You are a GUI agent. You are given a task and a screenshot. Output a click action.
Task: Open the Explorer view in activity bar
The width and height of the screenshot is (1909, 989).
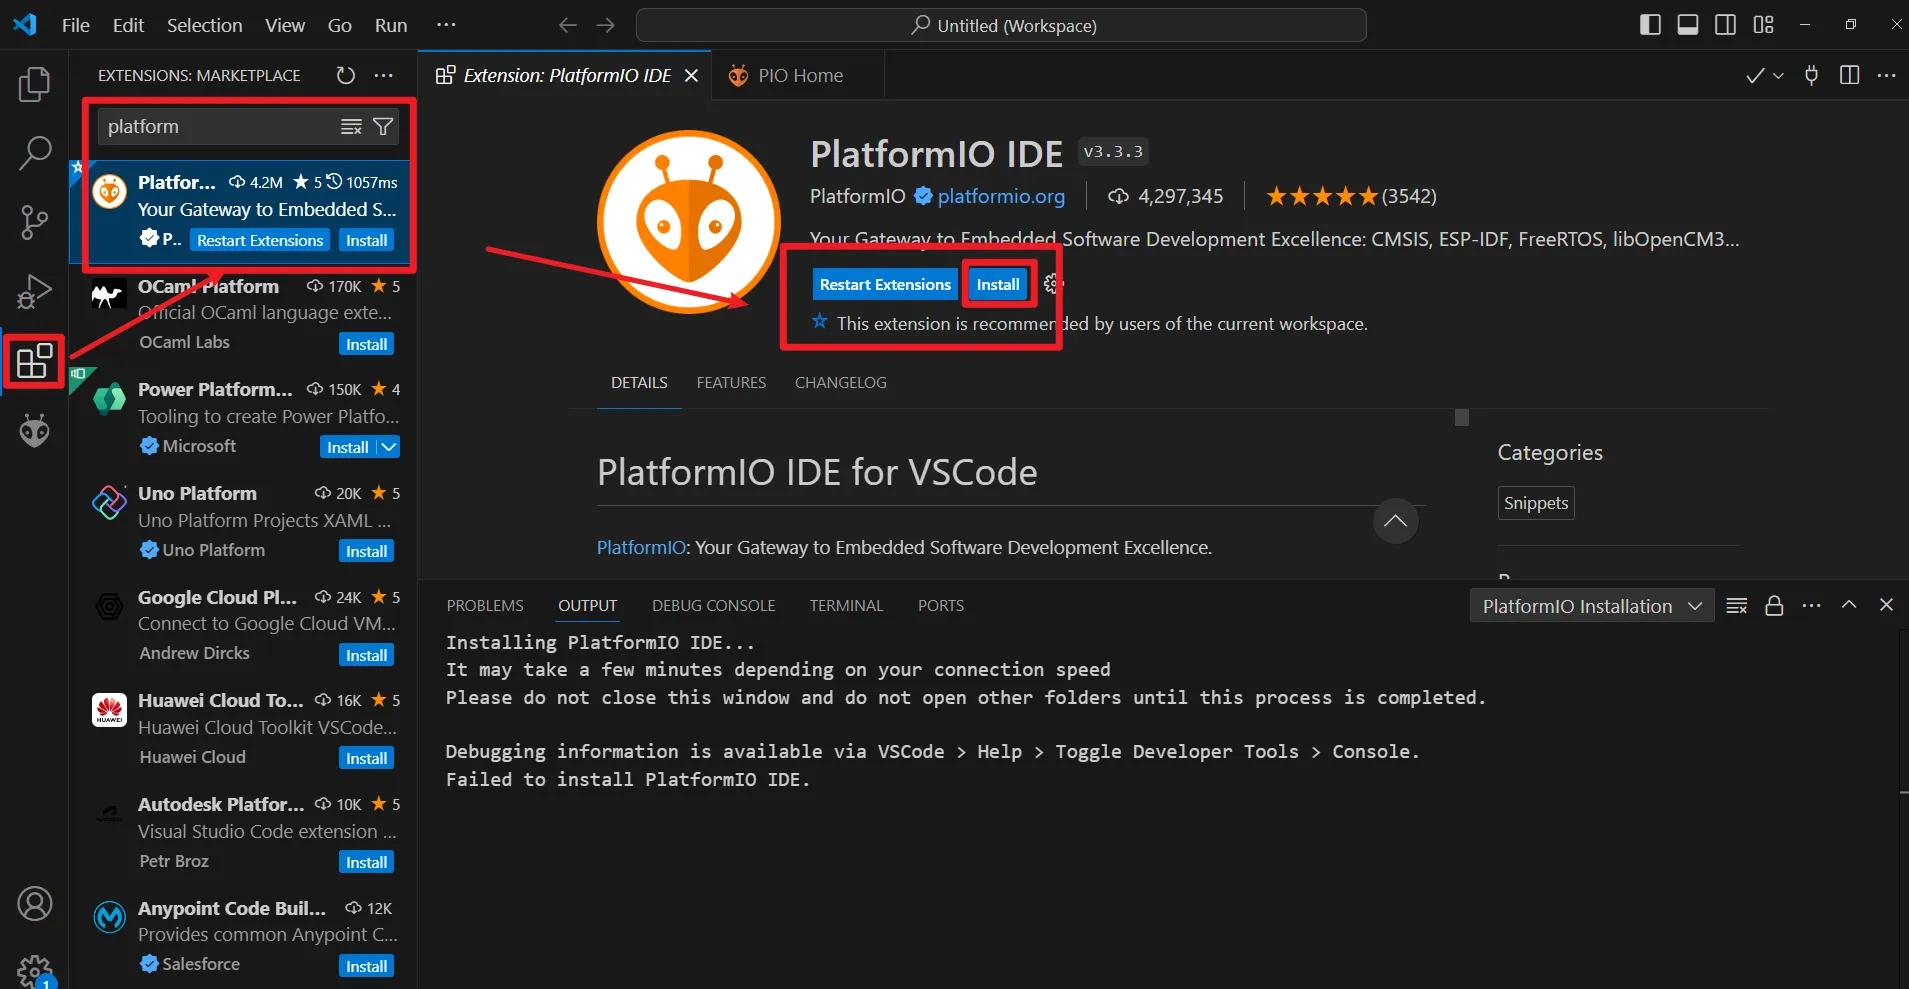[34, 85]
